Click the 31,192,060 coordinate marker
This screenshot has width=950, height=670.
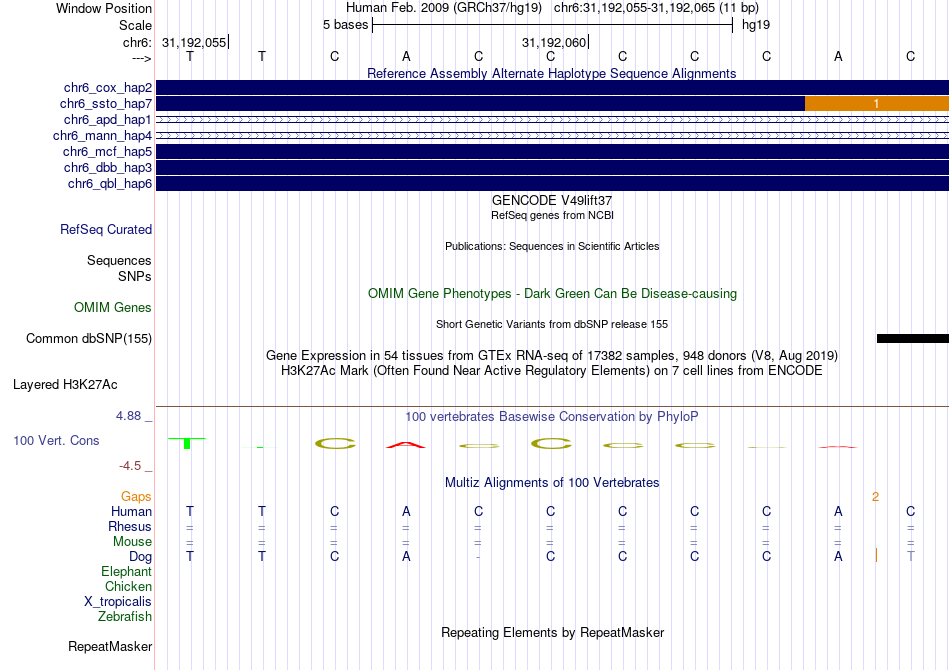click(554, 42)
